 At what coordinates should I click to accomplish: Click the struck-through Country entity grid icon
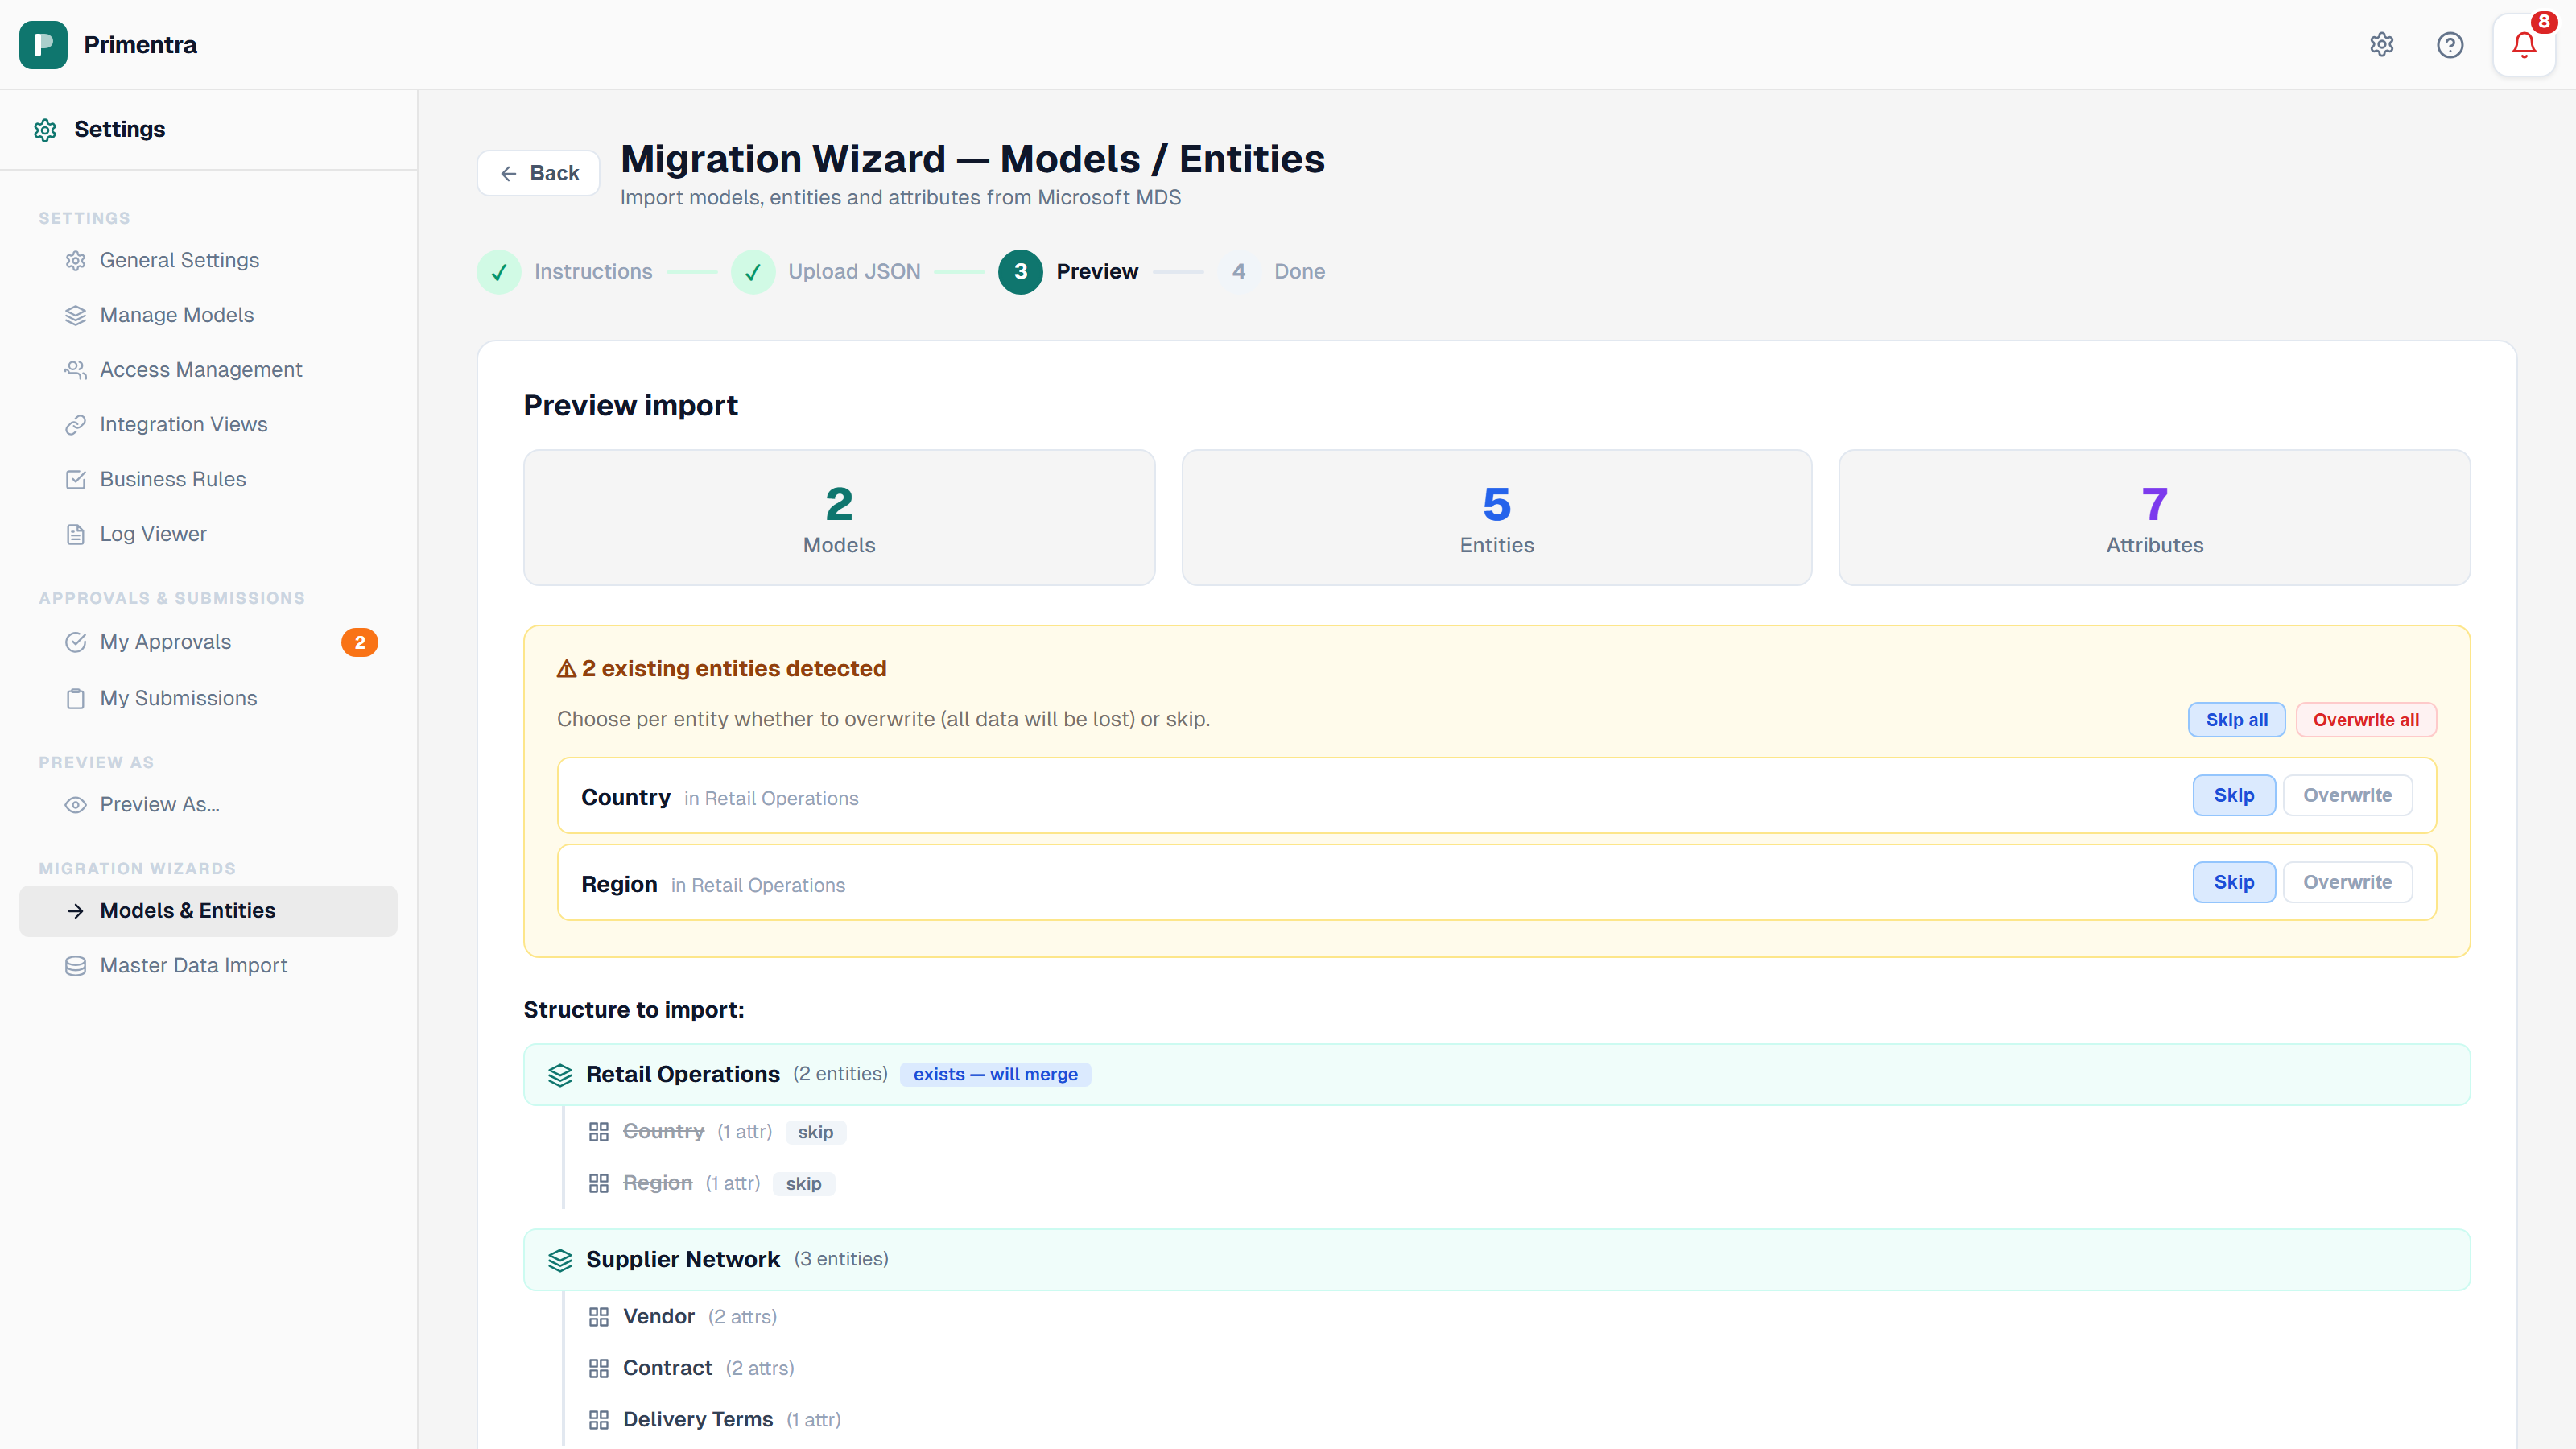[599, 1132]
